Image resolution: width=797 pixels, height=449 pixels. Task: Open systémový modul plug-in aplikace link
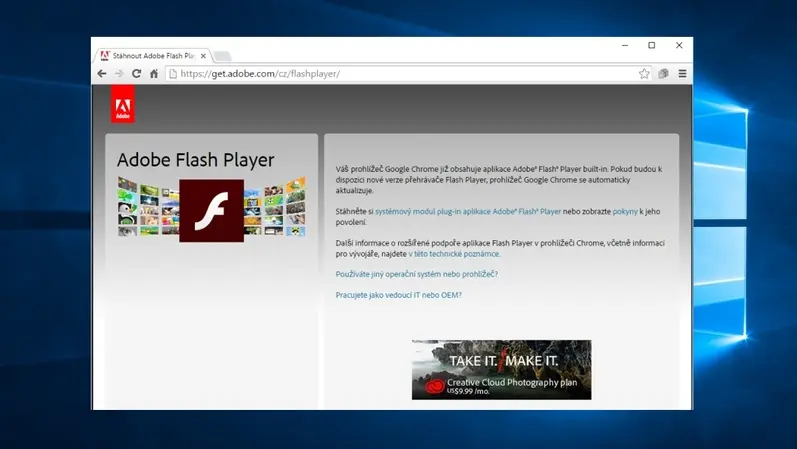(468, 212)
